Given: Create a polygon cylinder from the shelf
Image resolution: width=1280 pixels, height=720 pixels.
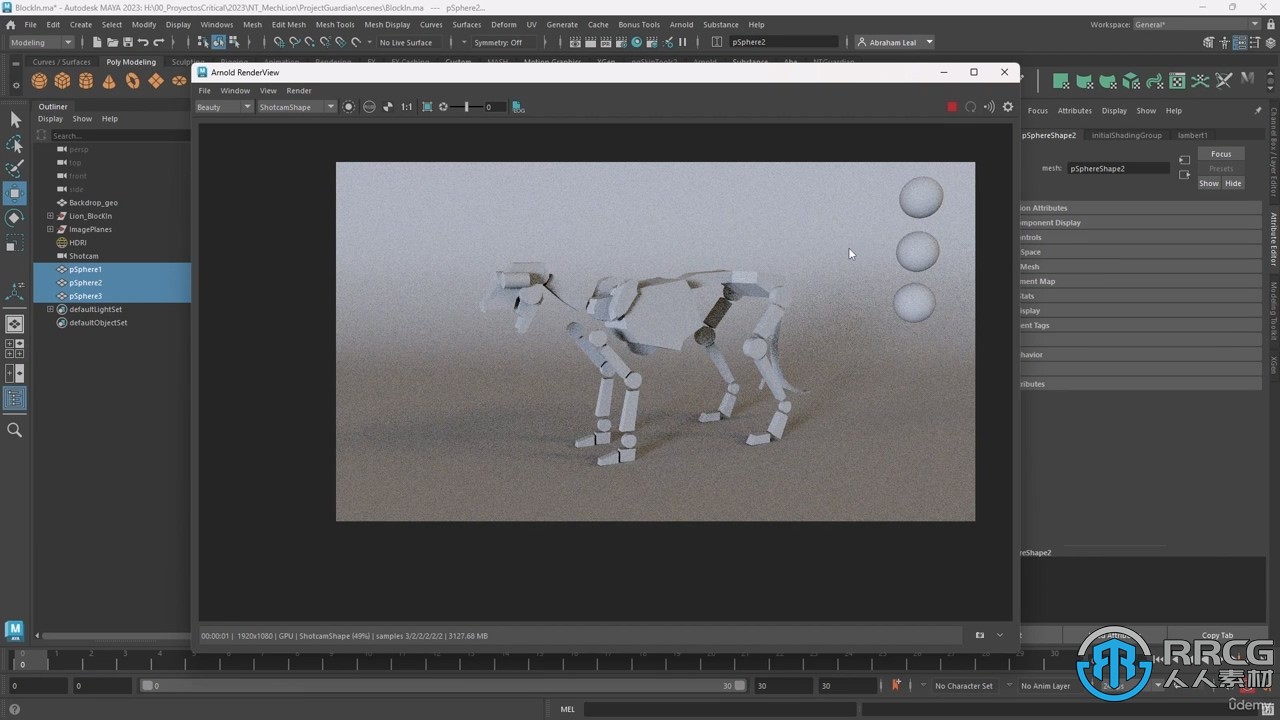Looking at the screenshot, I should coord(86,81).
